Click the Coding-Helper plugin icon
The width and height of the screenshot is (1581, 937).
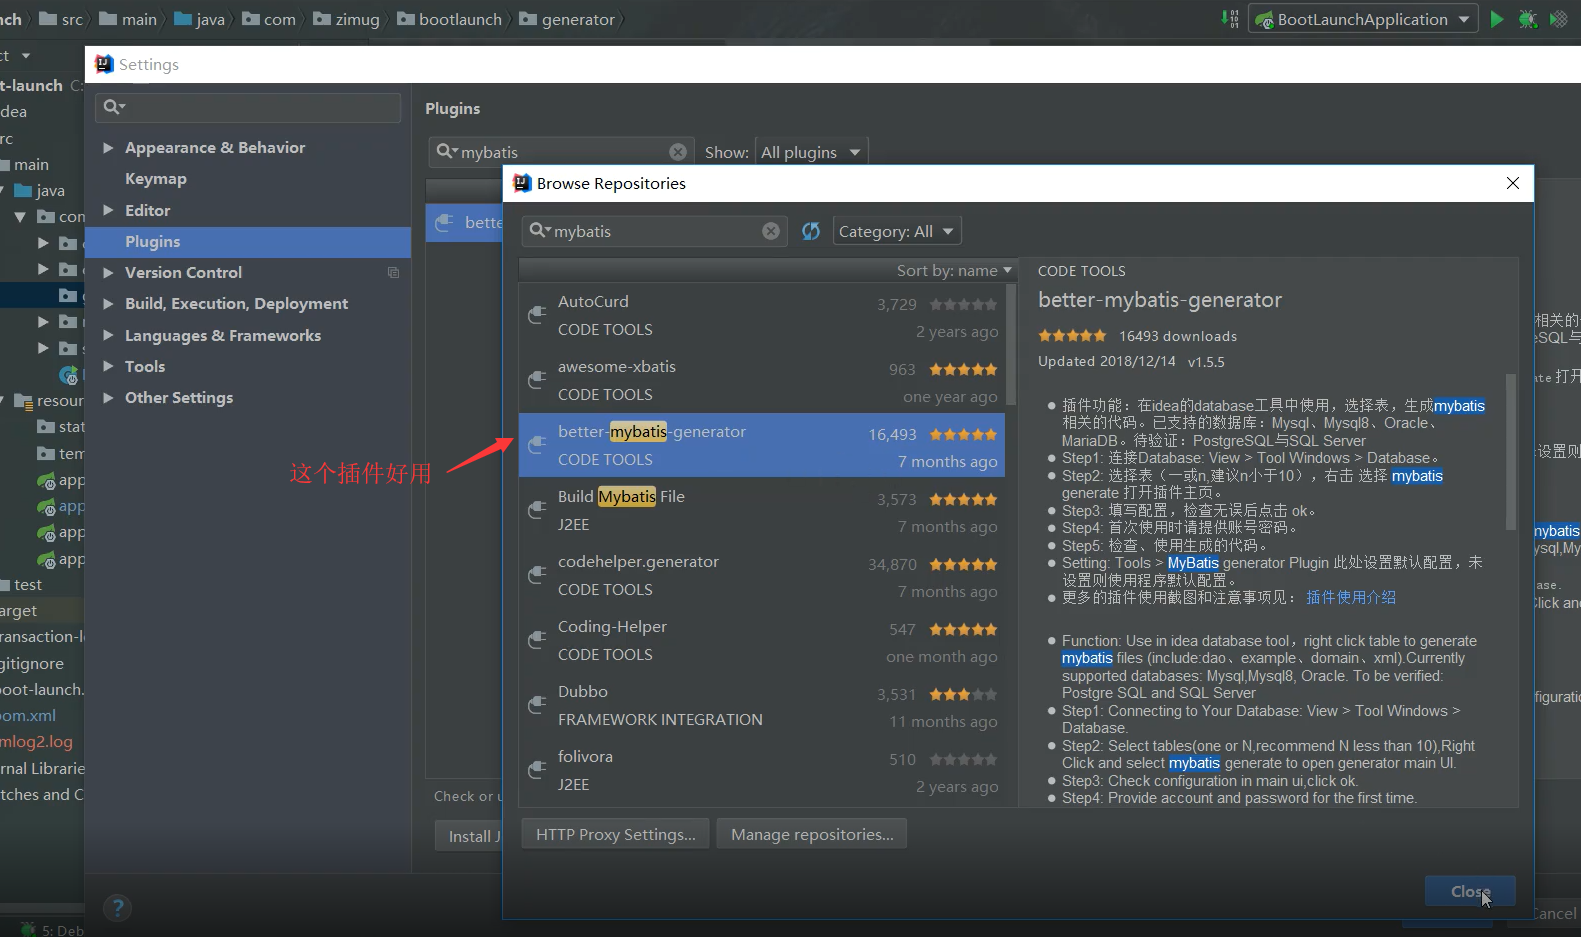(537, 640)
